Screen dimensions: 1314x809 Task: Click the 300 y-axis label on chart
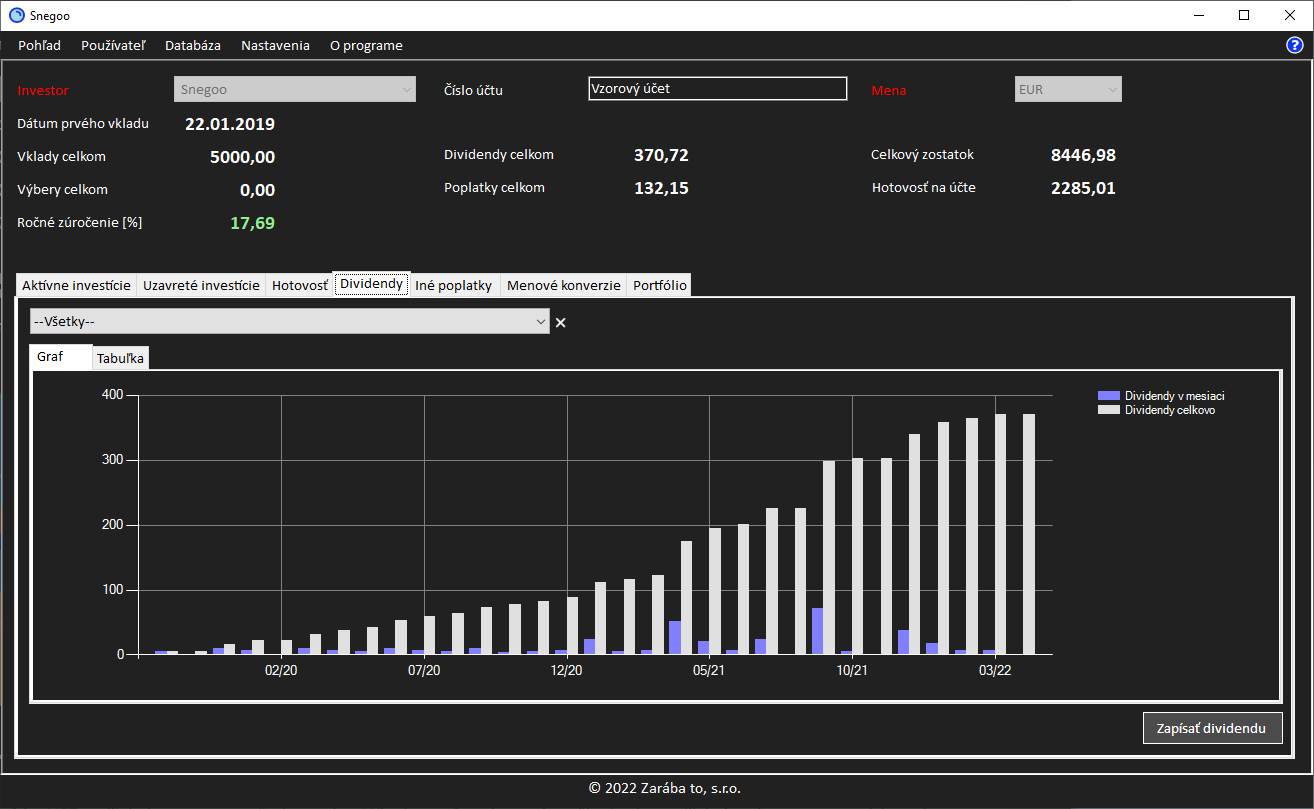[113, 460]
